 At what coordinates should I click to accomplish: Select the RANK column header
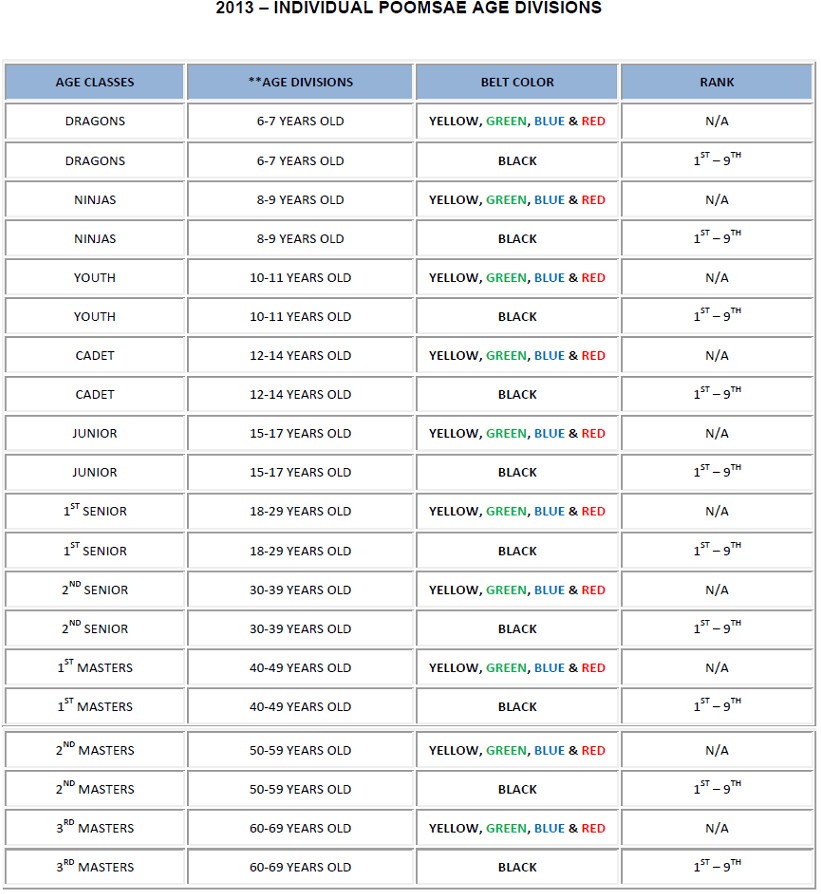click(717, 82)
